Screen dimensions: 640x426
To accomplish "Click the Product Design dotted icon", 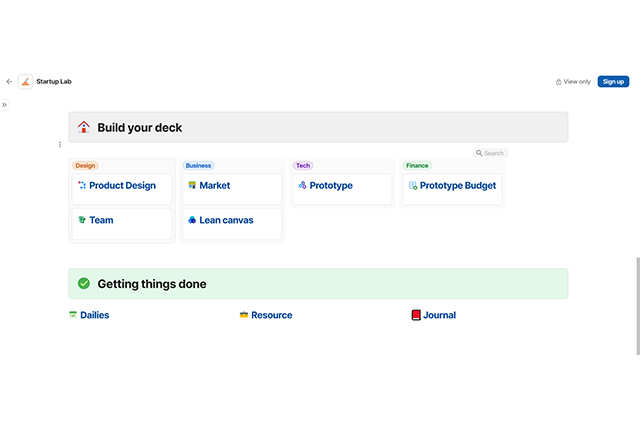I will [x=82, y=185].
